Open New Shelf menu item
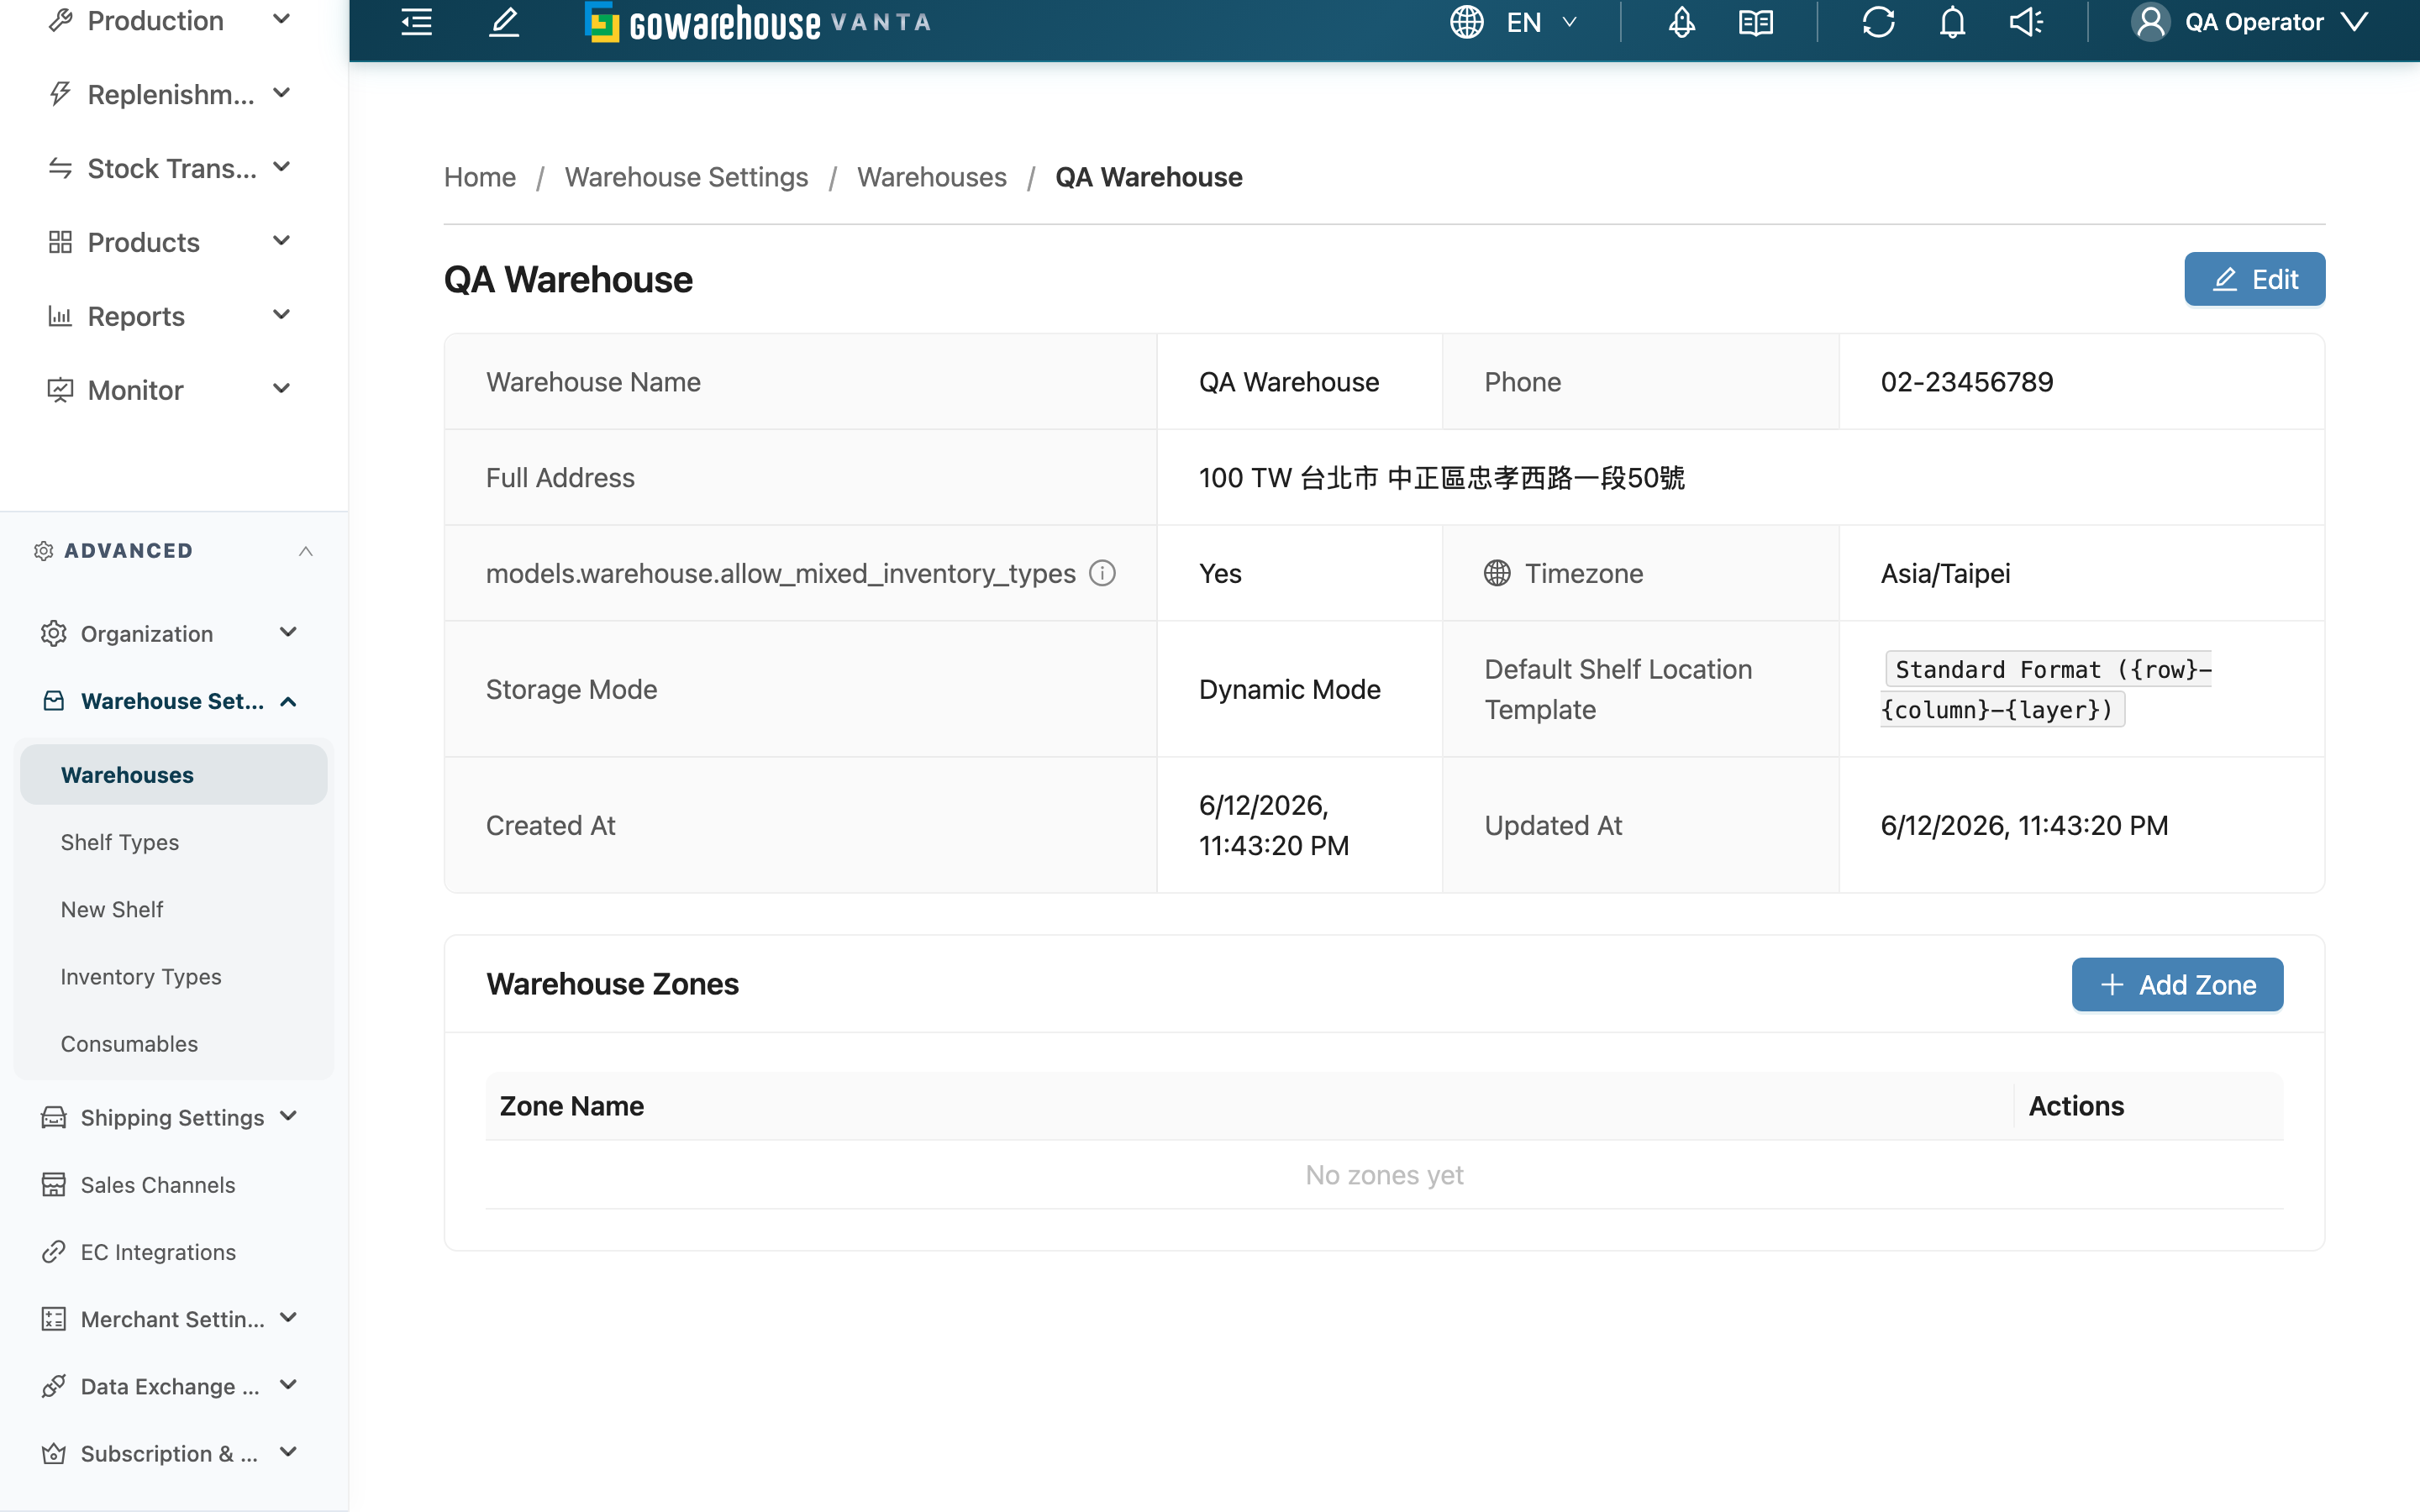Image resolution: width=2420 pixels, height=1512 pixels. [174, 909]
